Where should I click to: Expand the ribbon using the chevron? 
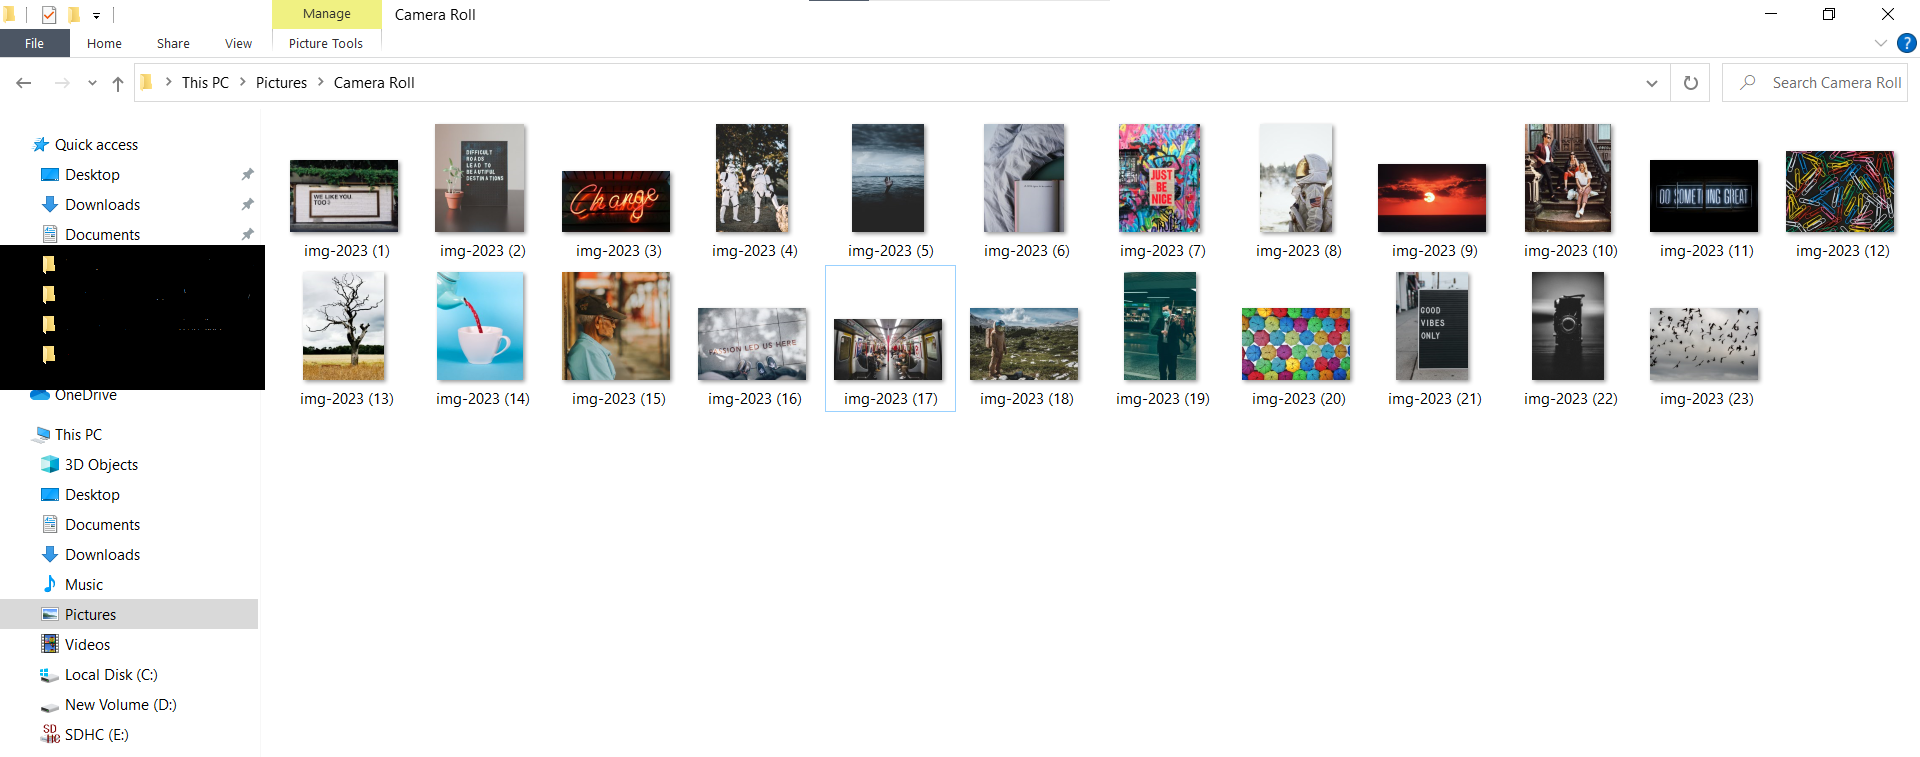click(1880, 43)
